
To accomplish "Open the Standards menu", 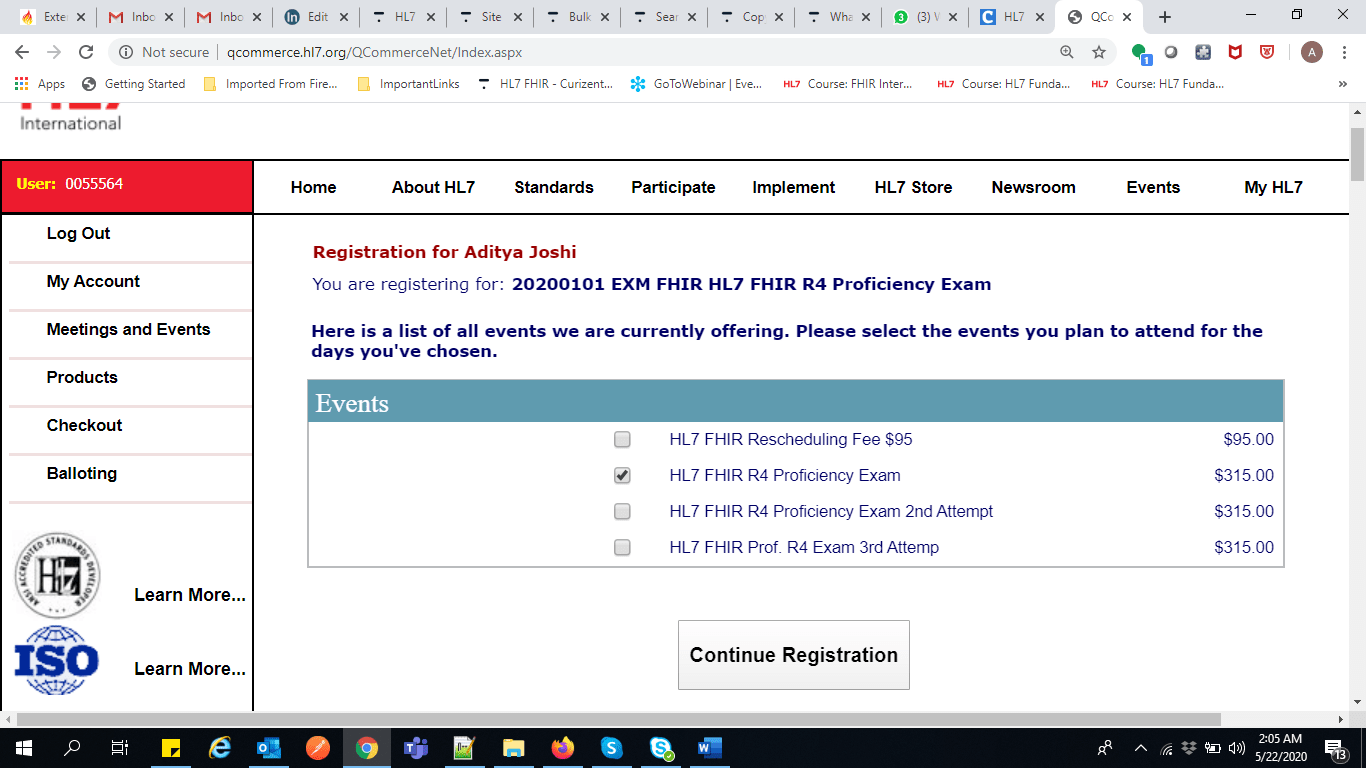I will click(554, 187).
